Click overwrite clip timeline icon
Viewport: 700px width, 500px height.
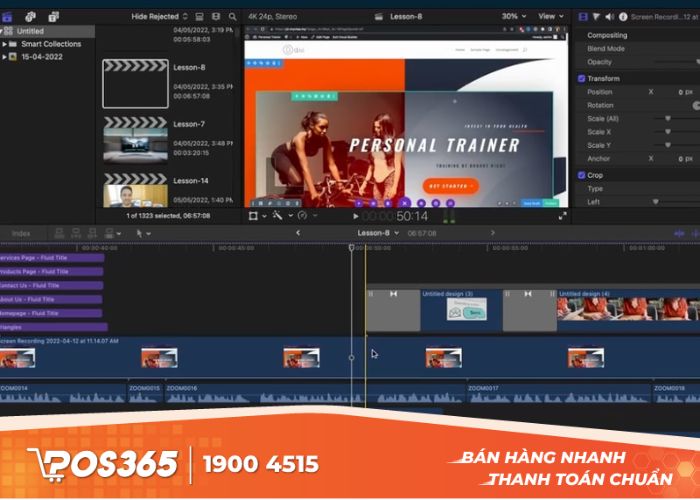pos(109,233)
